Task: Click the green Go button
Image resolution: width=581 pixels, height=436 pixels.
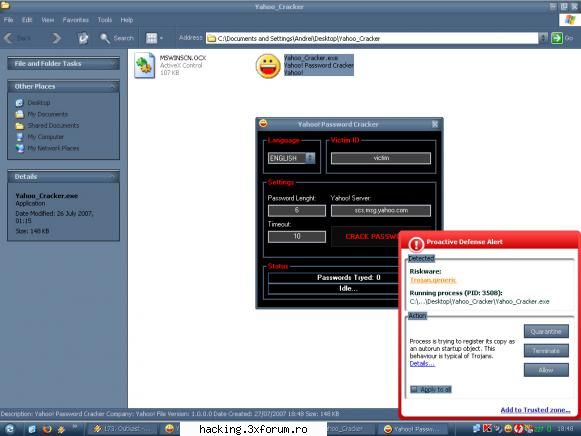Action: click(557, 38)
